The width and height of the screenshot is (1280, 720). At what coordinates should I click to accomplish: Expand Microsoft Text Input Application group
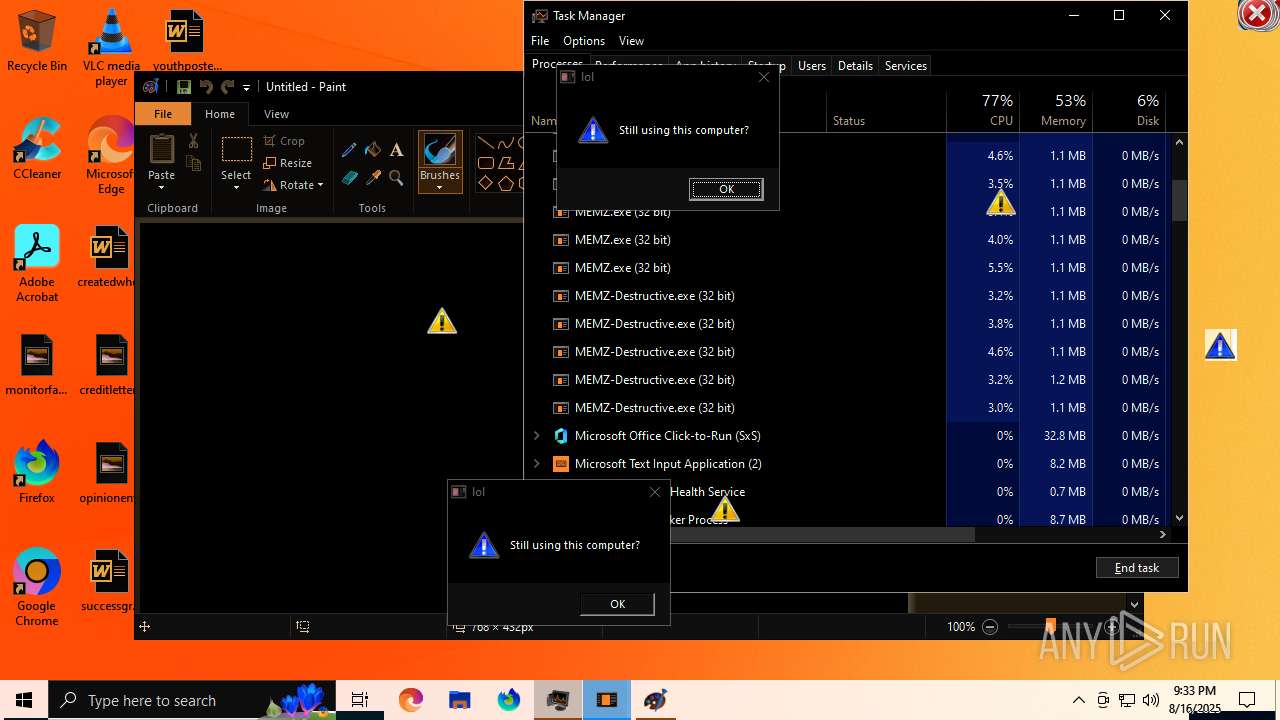click(537, 464)
